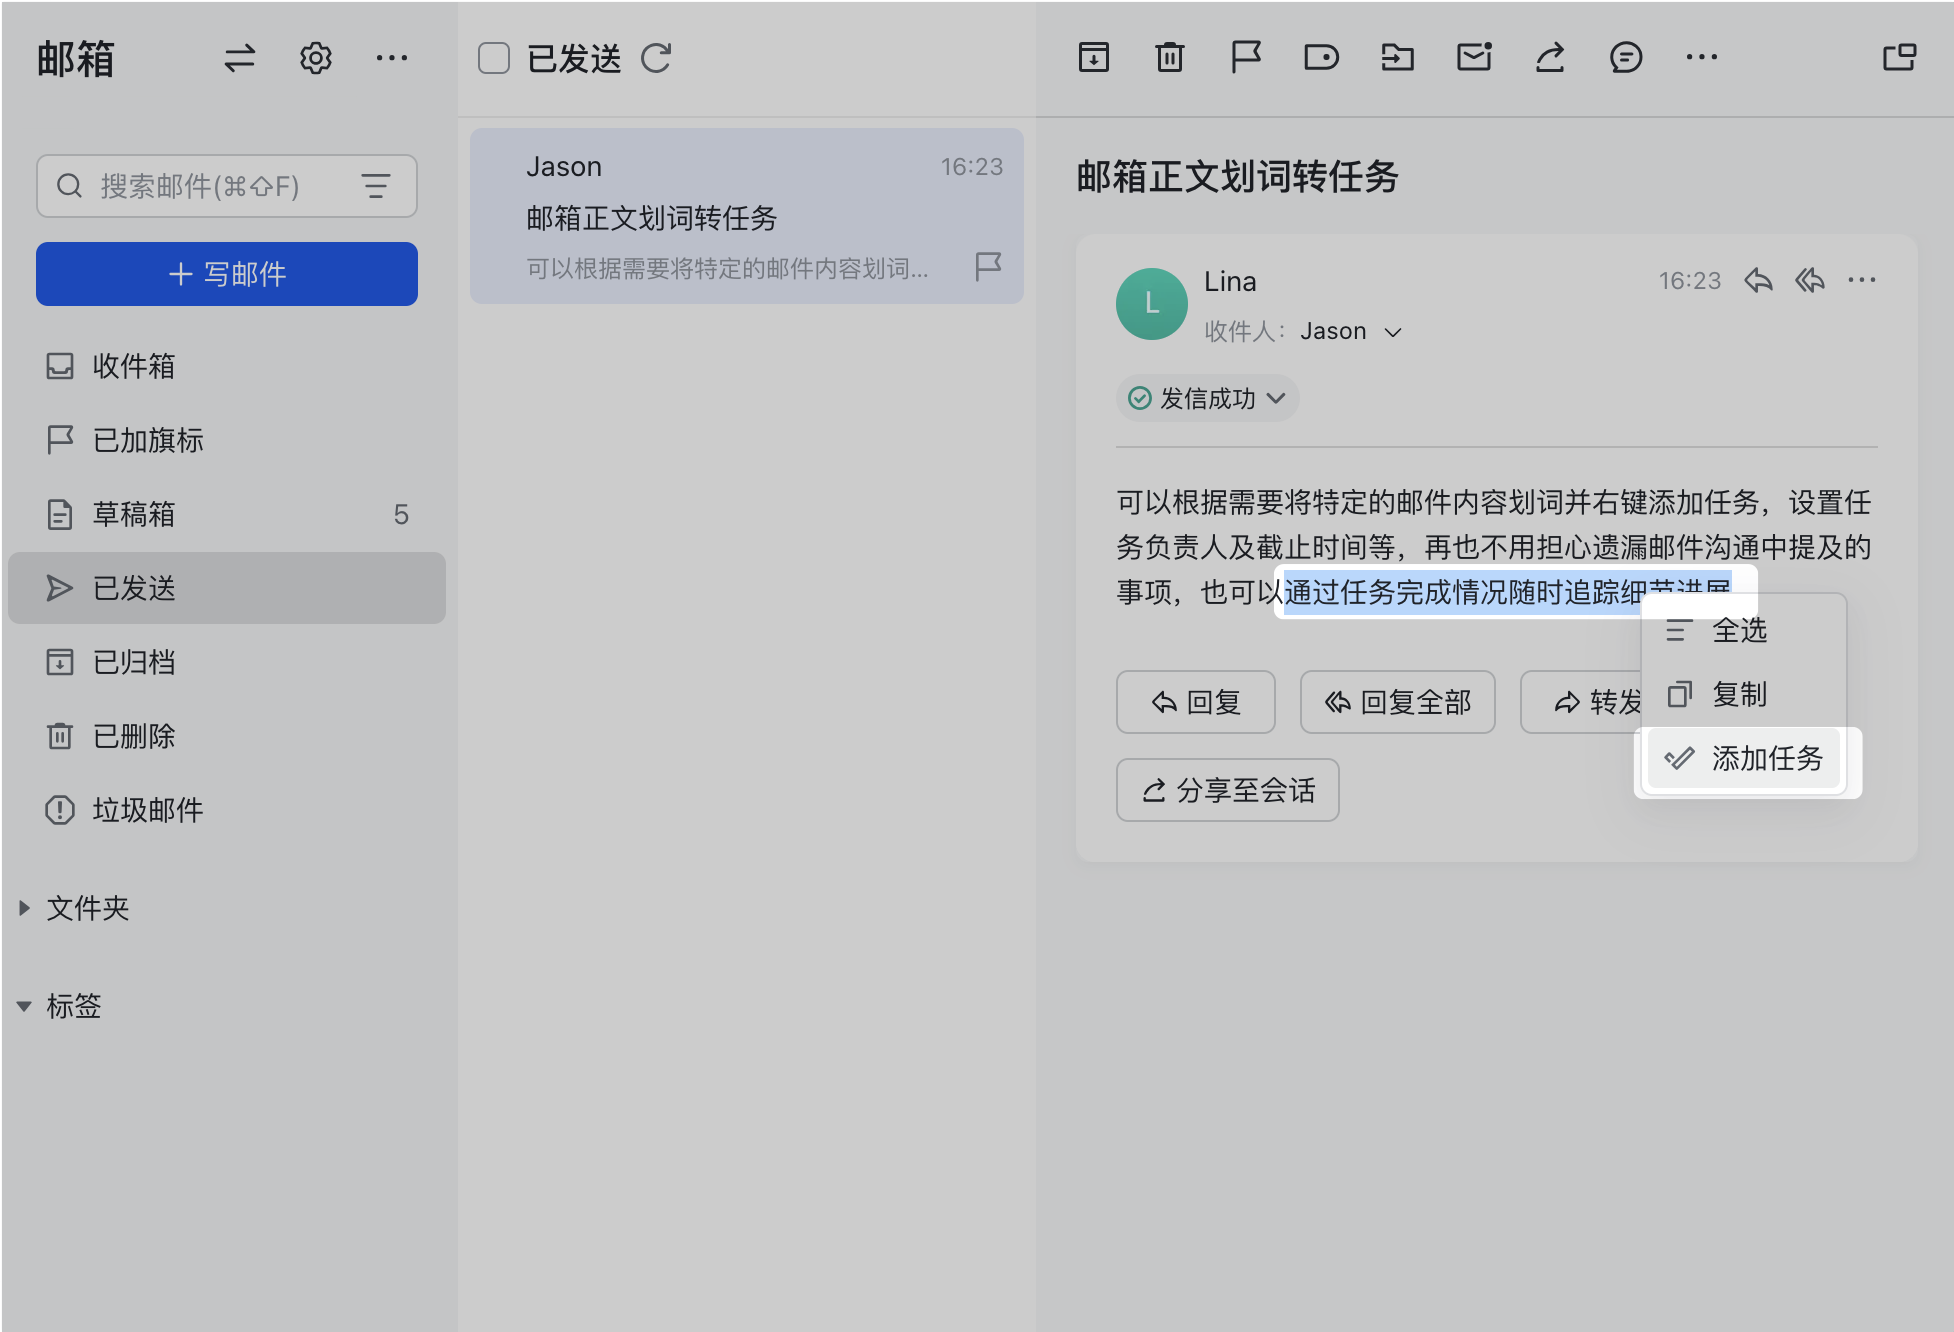The height and width of the screenshot is (1332, 1954).
Task: Open the Jason email in the list
Action: tap(747, 216)
